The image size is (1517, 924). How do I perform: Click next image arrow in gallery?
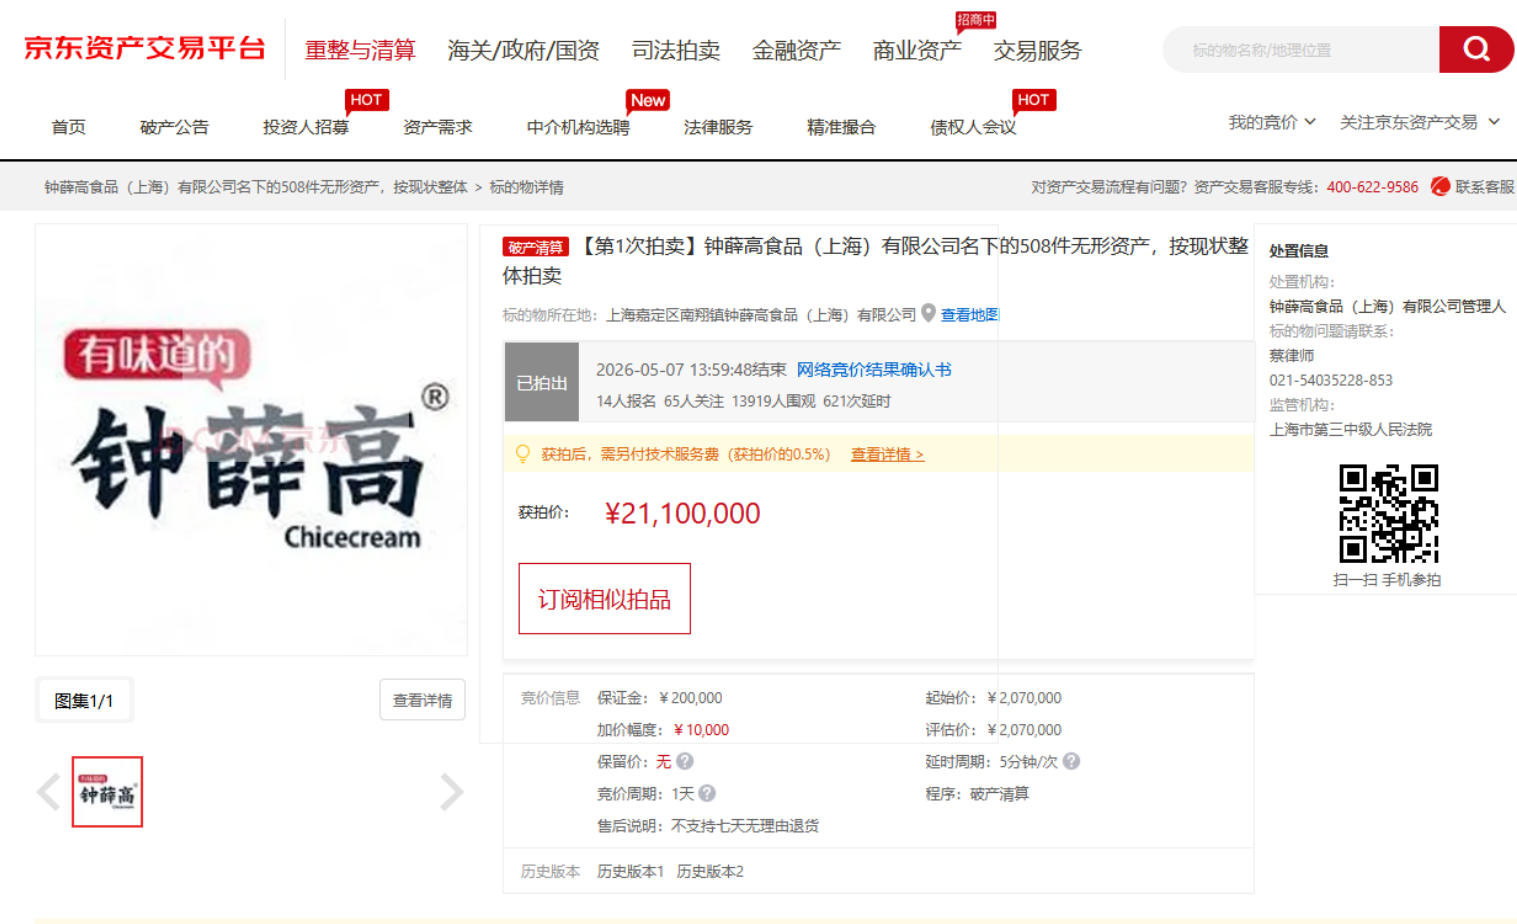point(452,792)
